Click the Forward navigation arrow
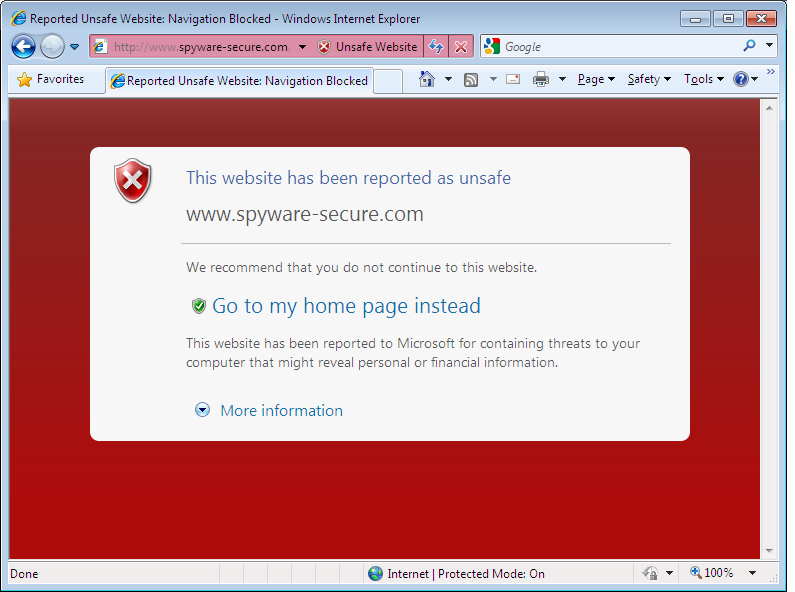The image size is (795, 592). [x=52, y=47]
